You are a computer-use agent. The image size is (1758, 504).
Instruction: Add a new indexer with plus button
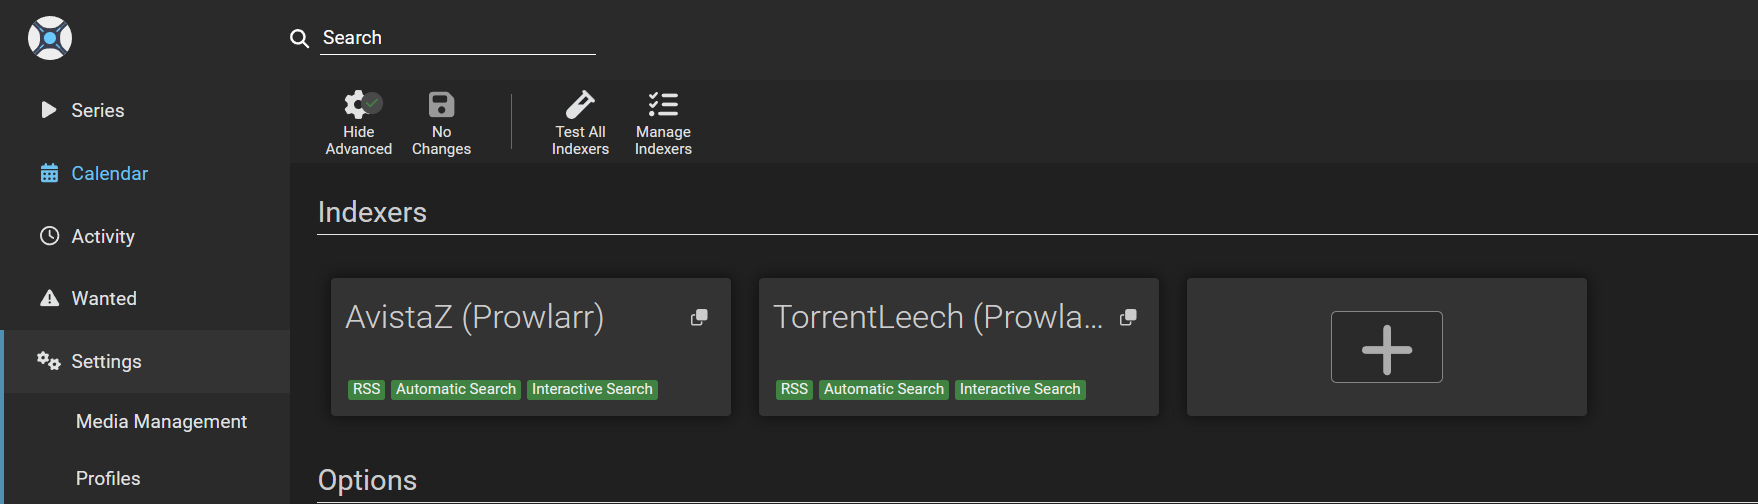click(1386, 347)
